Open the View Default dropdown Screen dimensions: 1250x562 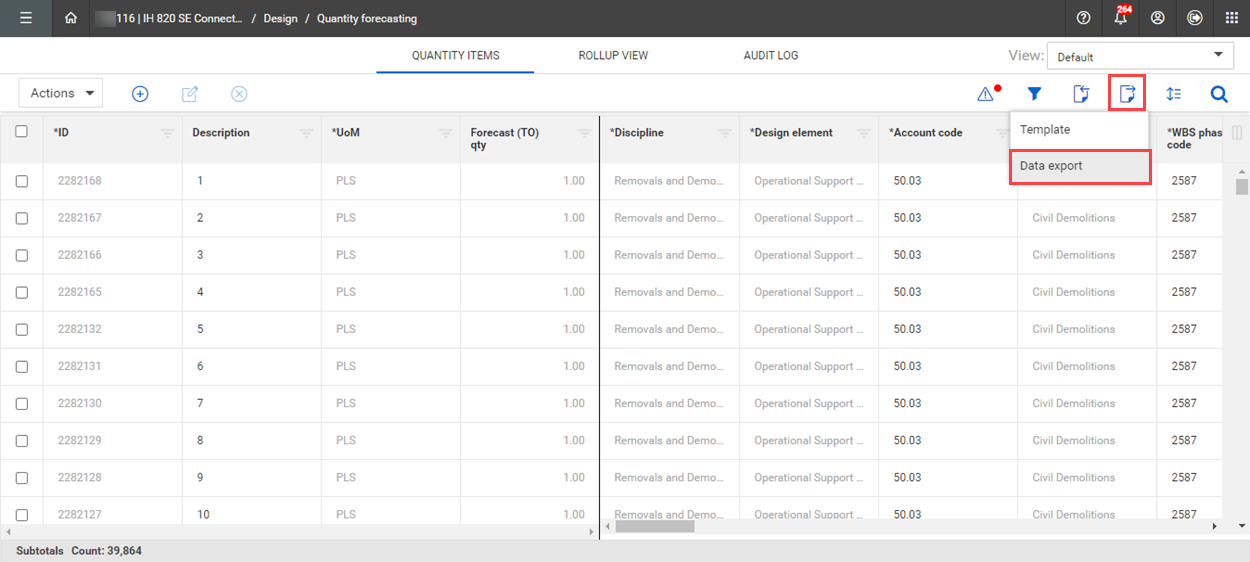[1140, 57]
